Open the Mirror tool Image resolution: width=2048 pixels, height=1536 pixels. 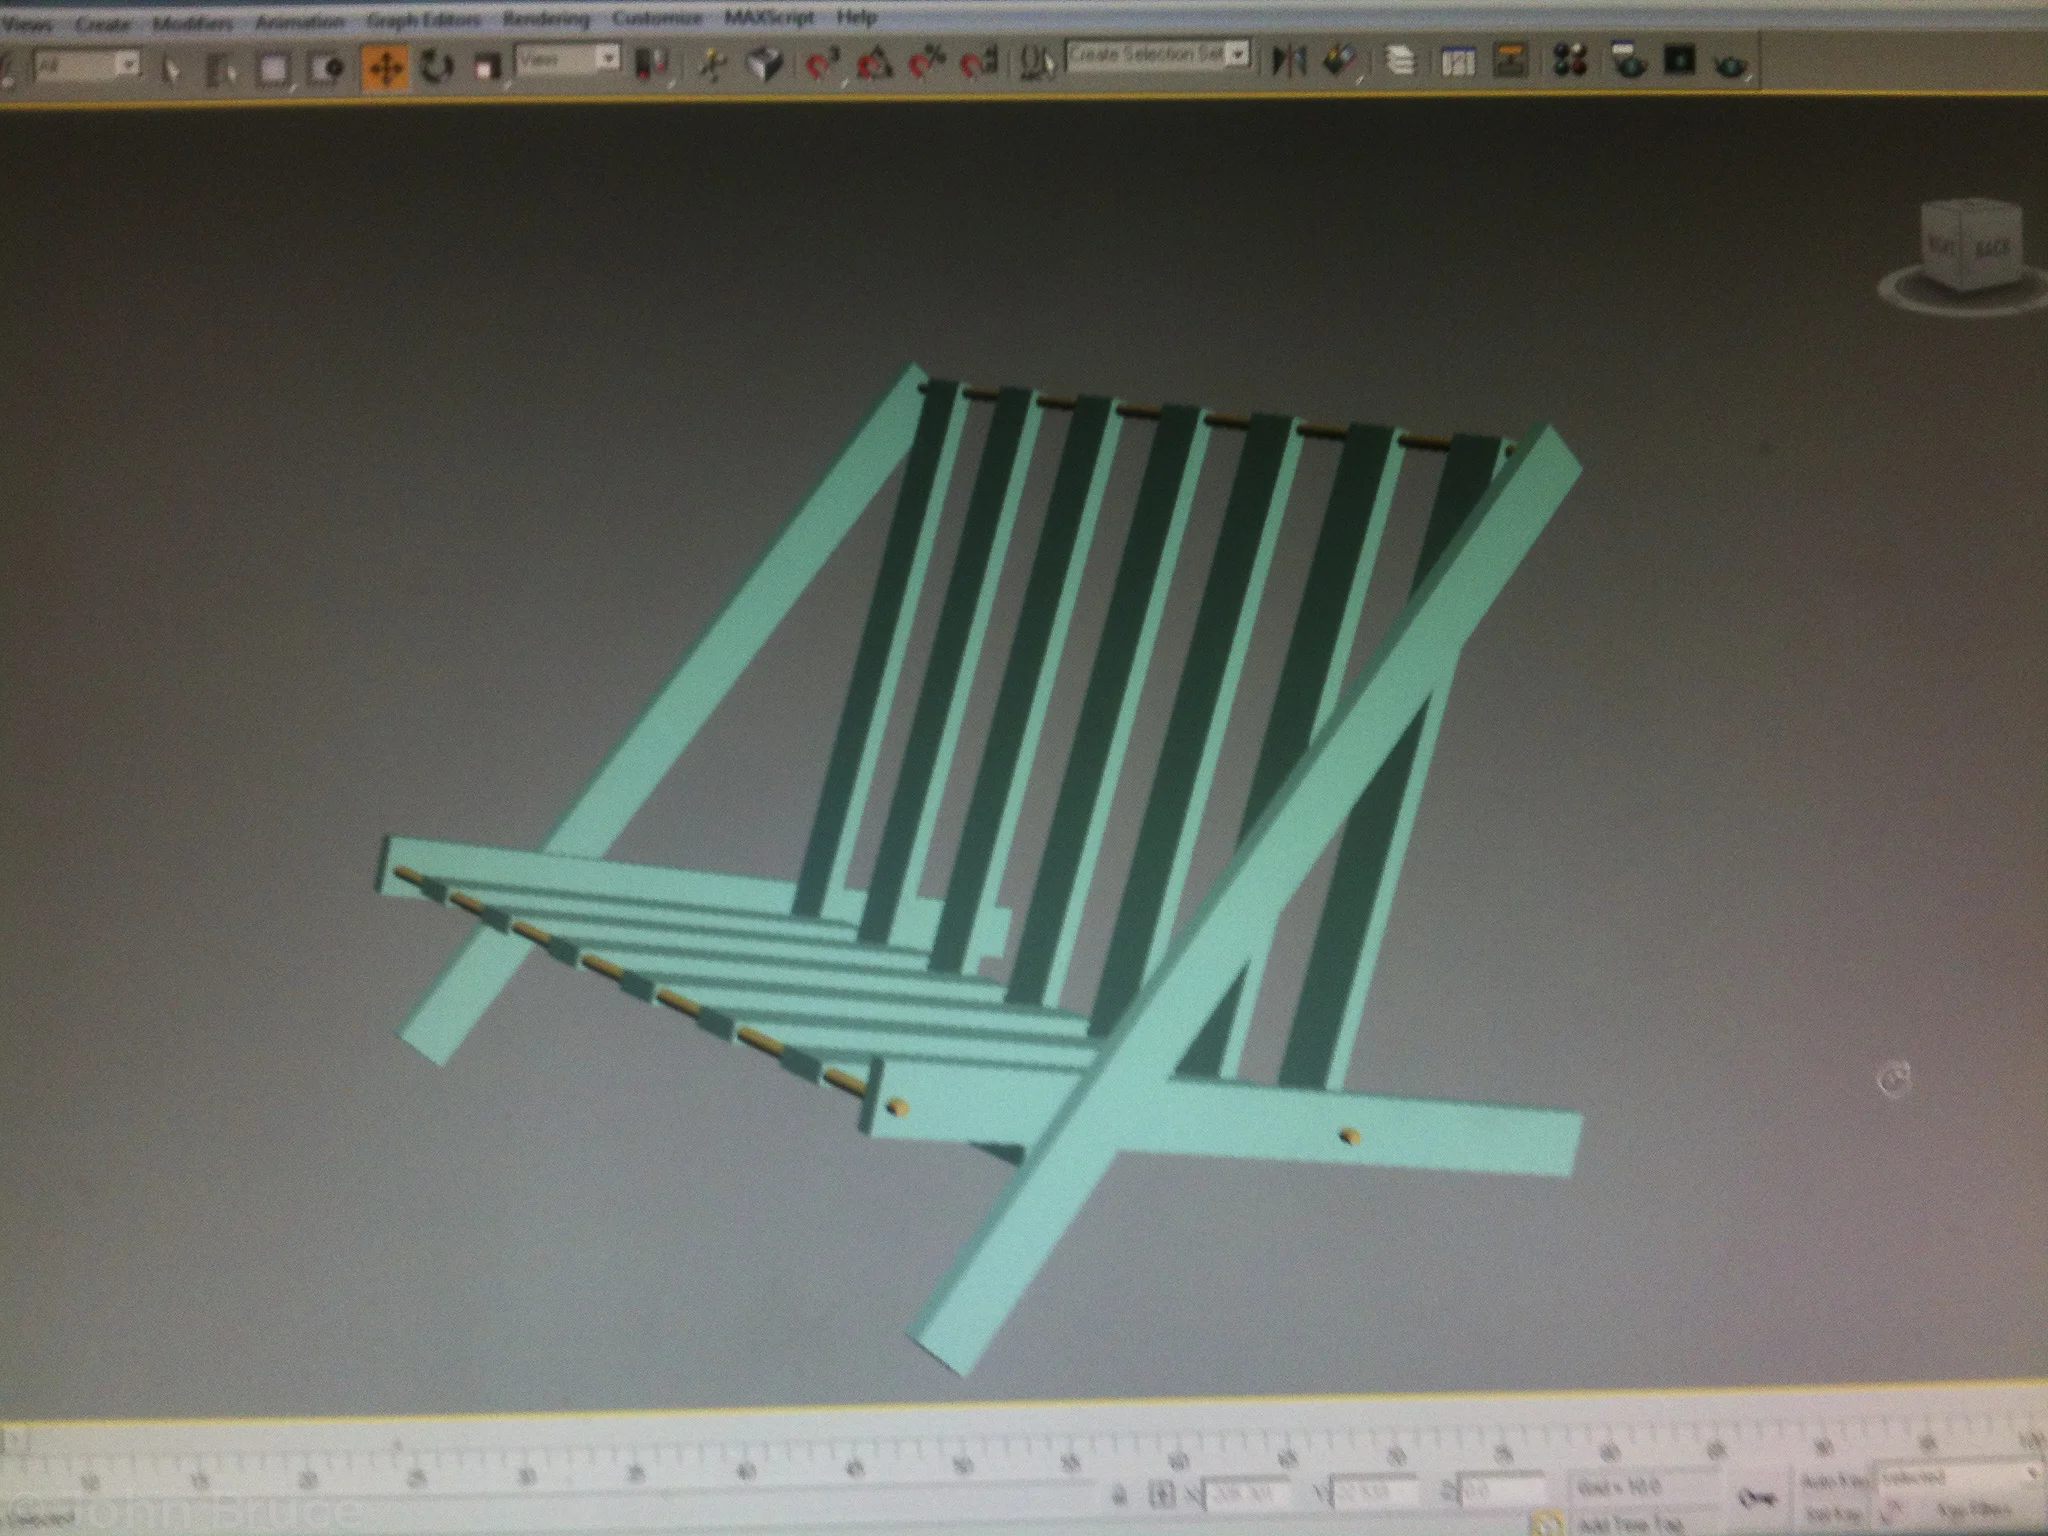(x=1288, y=62)
